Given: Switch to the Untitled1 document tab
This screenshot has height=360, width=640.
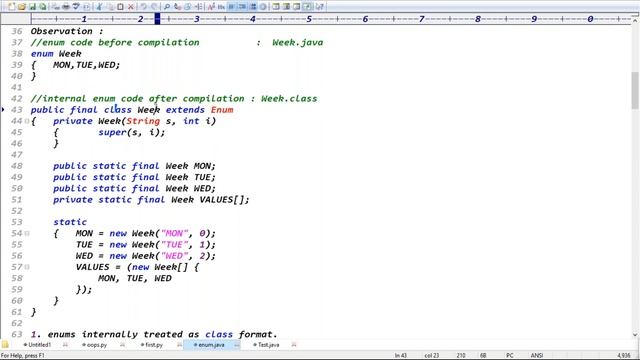Looking at the screenshot, I should (39, 345).
